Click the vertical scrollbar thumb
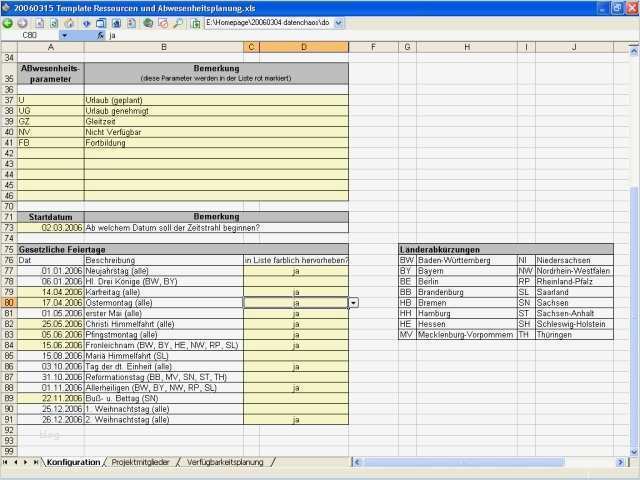Viewport: 640px width, 480px height. [634, 316]
